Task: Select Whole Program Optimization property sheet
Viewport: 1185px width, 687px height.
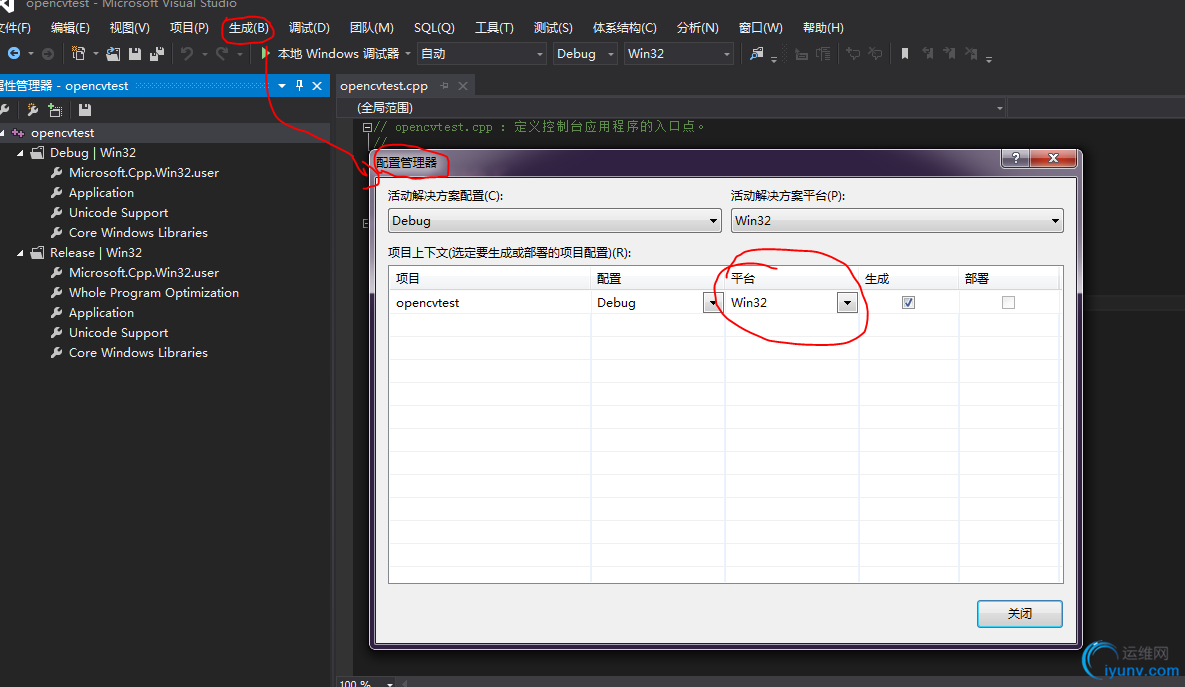Action: click(153, 293)
